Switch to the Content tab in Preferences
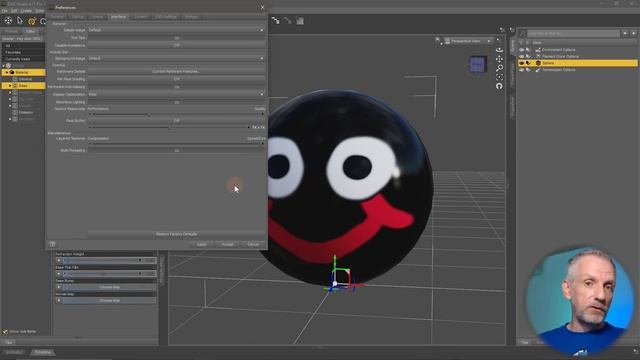The image size is (640, 360). point(140,17)
